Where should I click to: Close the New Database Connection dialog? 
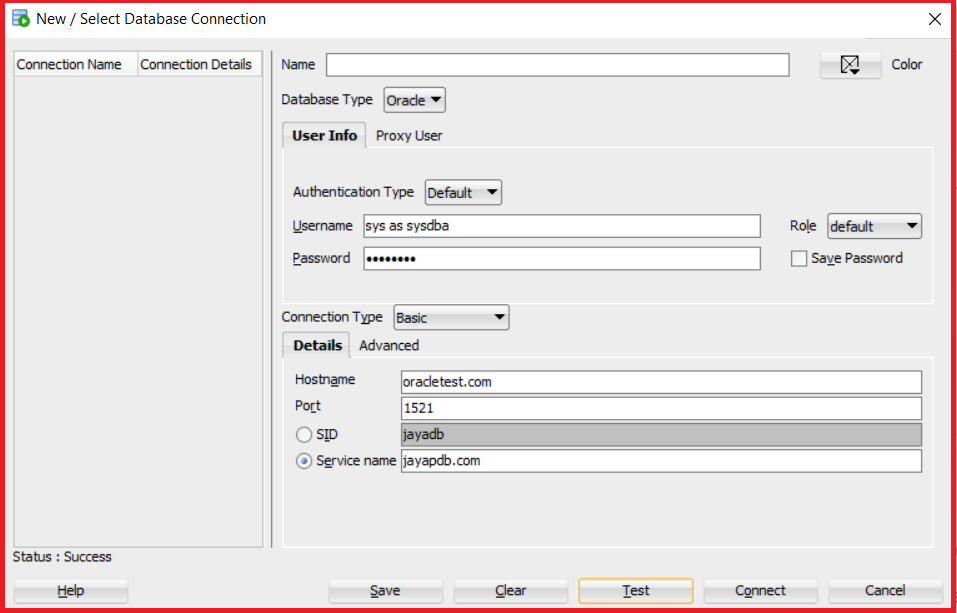(934, 19)
